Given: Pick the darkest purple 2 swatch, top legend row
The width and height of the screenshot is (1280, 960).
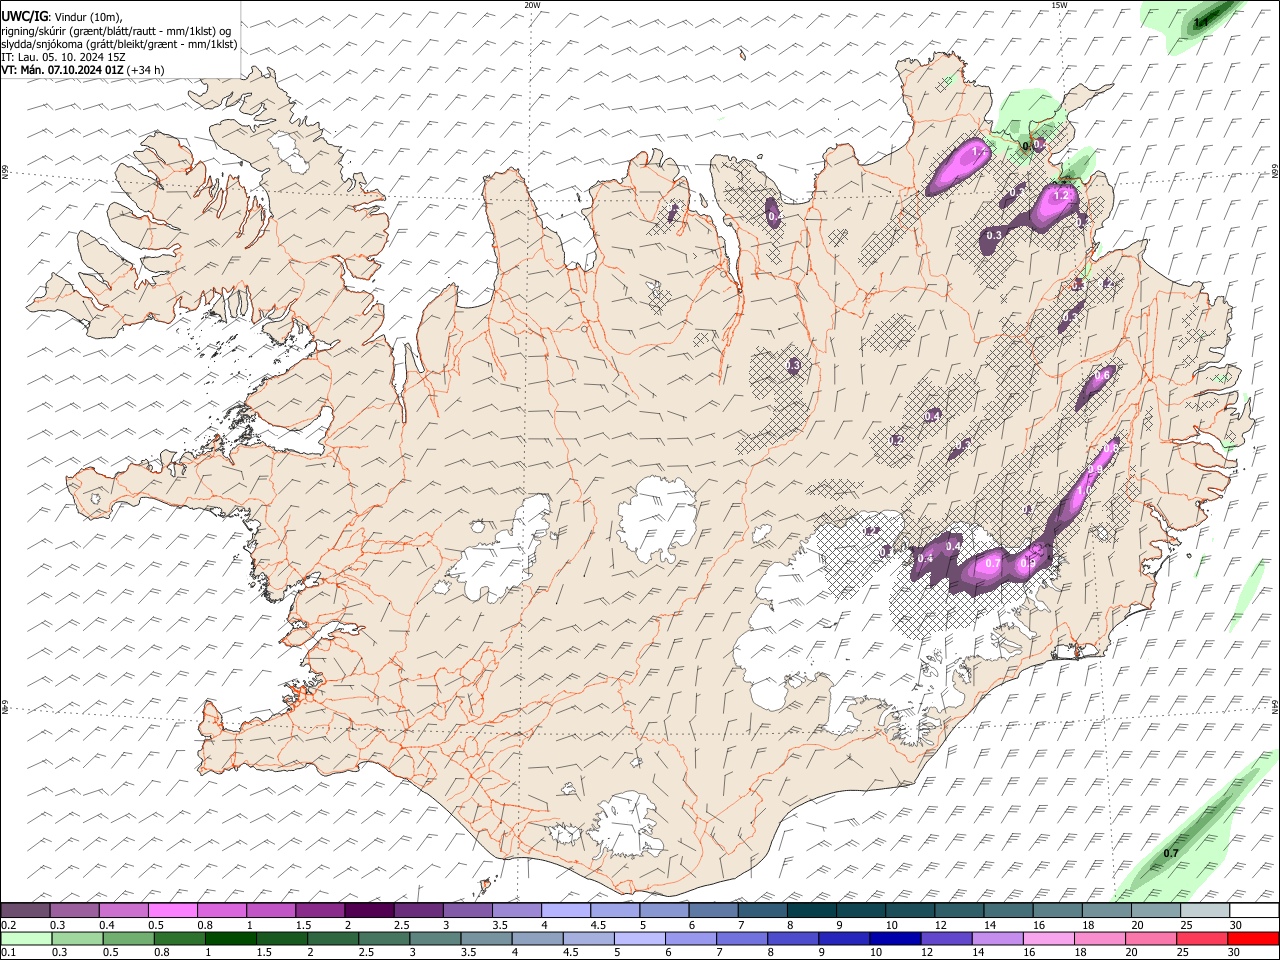Looking at the screenshot, I should pyautogui.click(x=369, y=911).
